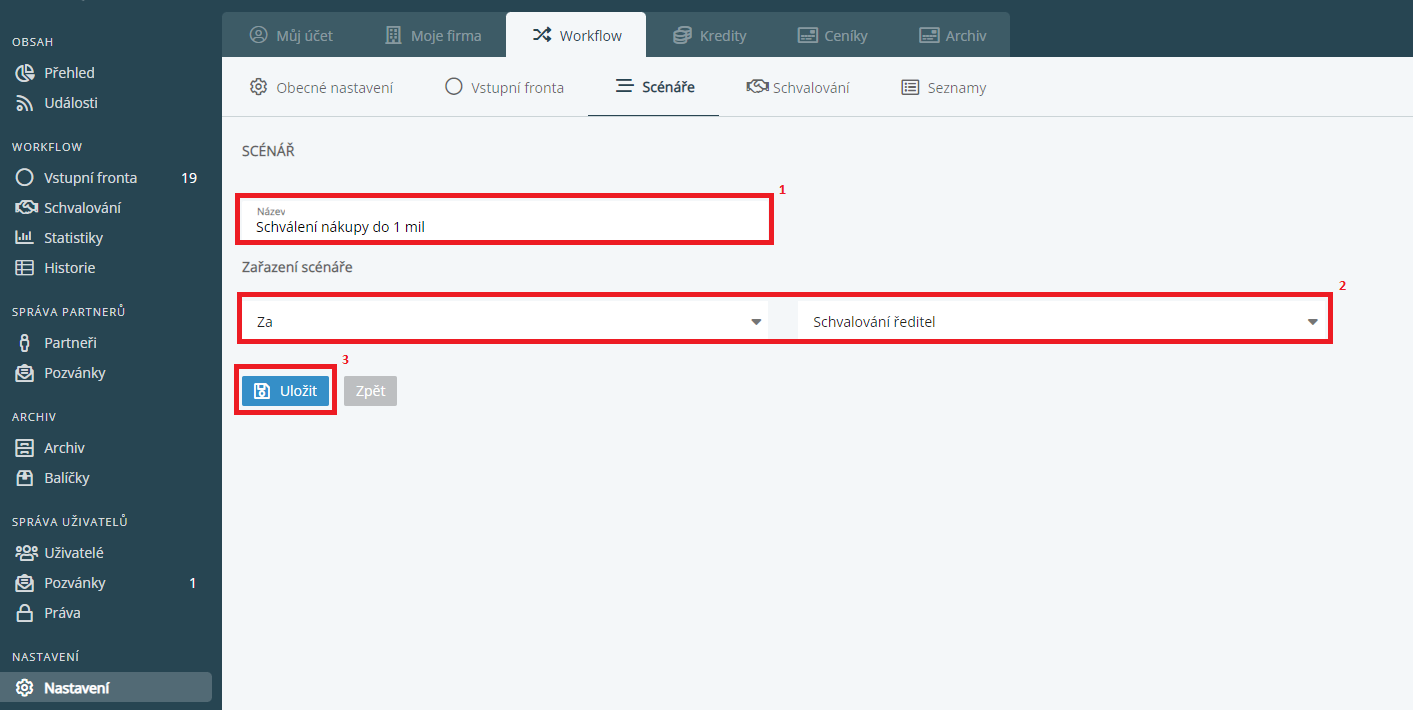Switch to the Kredity tab
This screenshot has height=710, width=1413.
click(710, 36)
